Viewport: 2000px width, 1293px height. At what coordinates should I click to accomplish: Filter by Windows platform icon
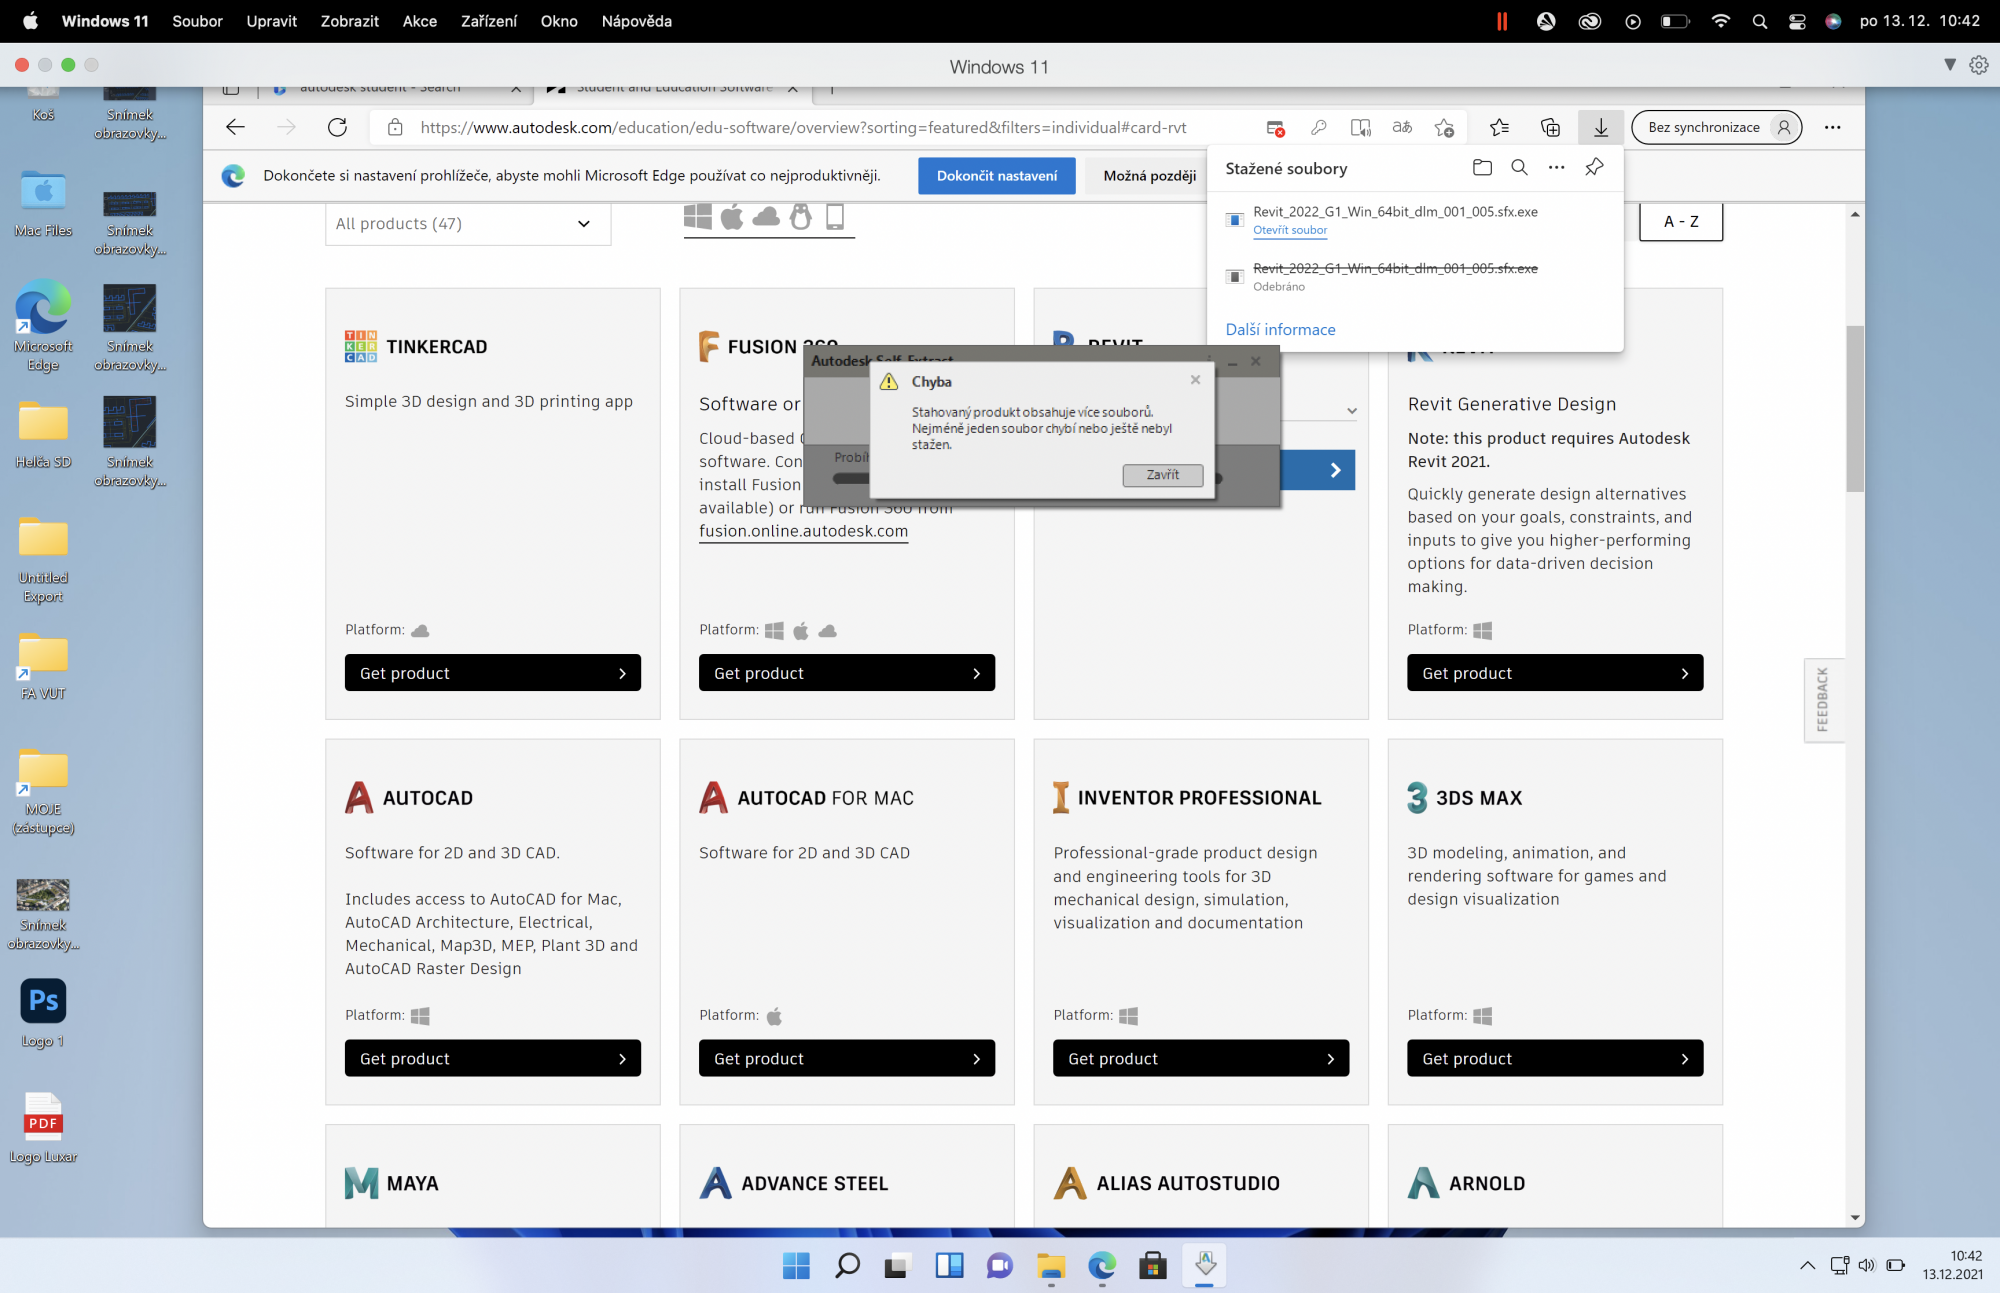pos(698,216)
